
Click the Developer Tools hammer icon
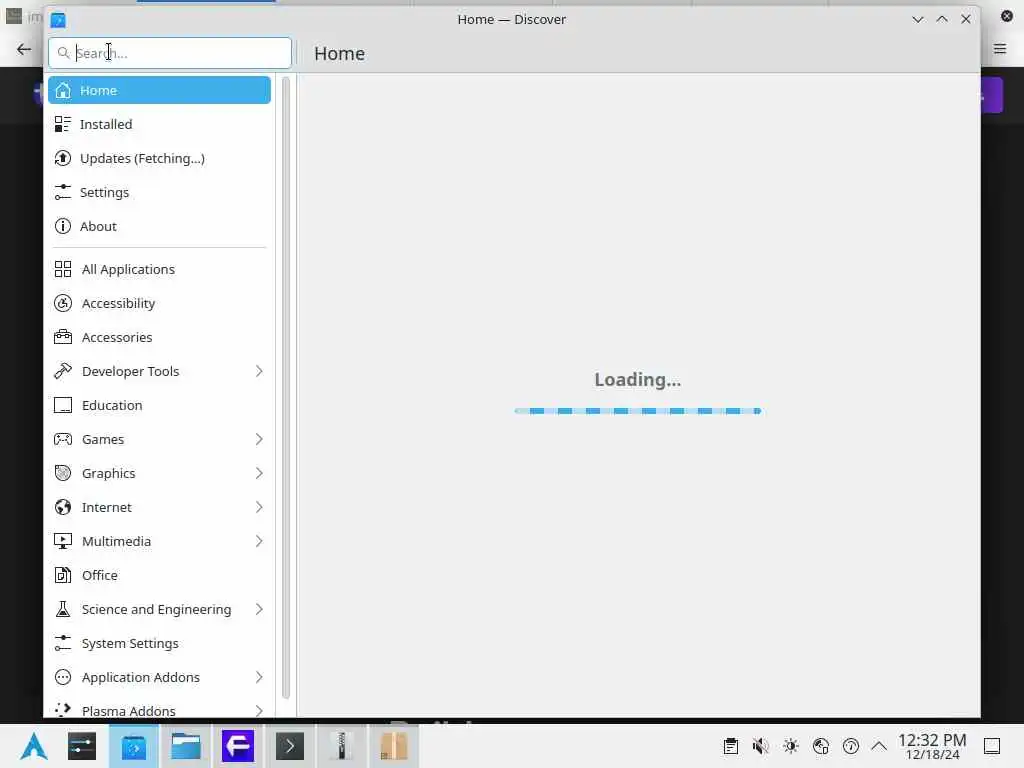pos(63,371)
